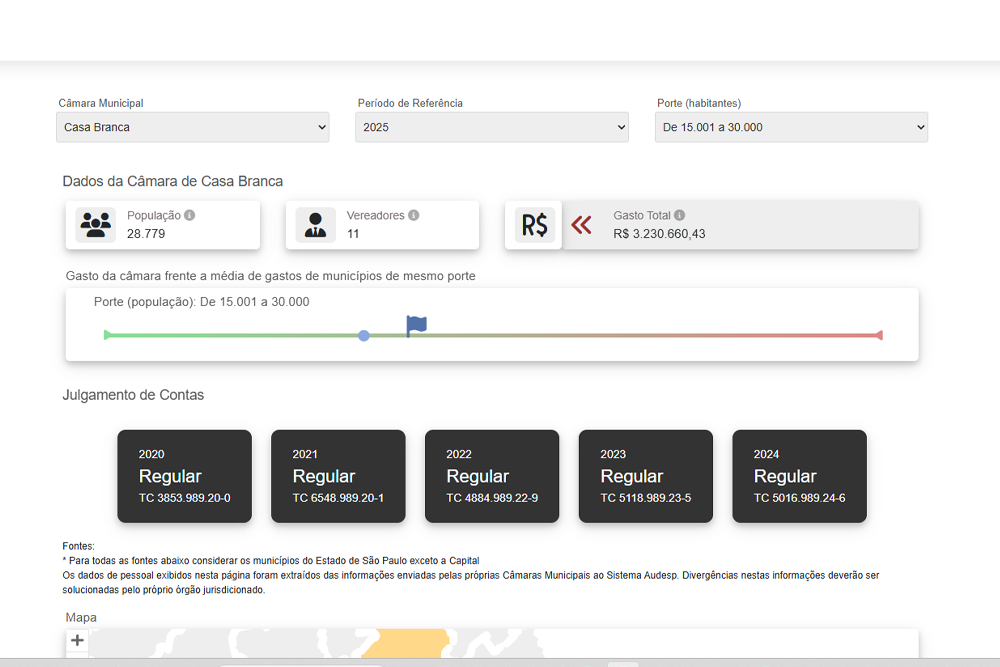Open the 2021 Regular judgment card
The height and width of the screenshot is (667, 1000).
[x=338, y=476]
